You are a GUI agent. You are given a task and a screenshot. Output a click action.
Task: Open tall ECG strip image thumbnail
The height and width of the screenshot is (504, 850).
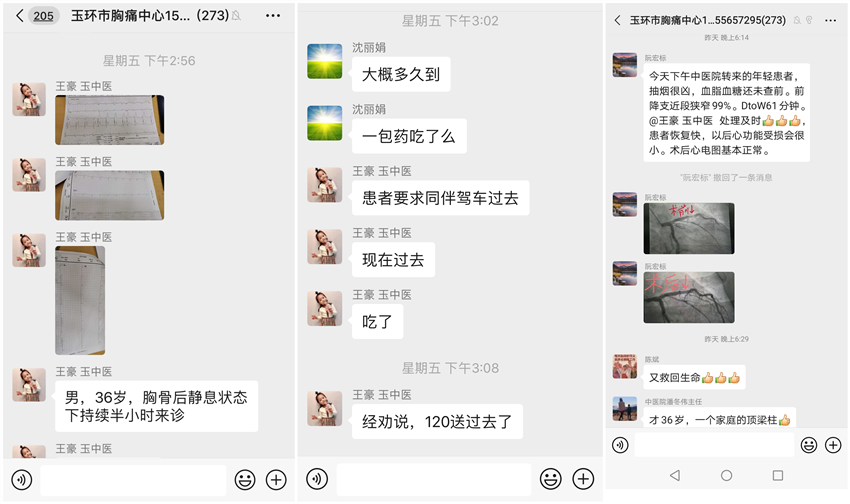[80, 300]
